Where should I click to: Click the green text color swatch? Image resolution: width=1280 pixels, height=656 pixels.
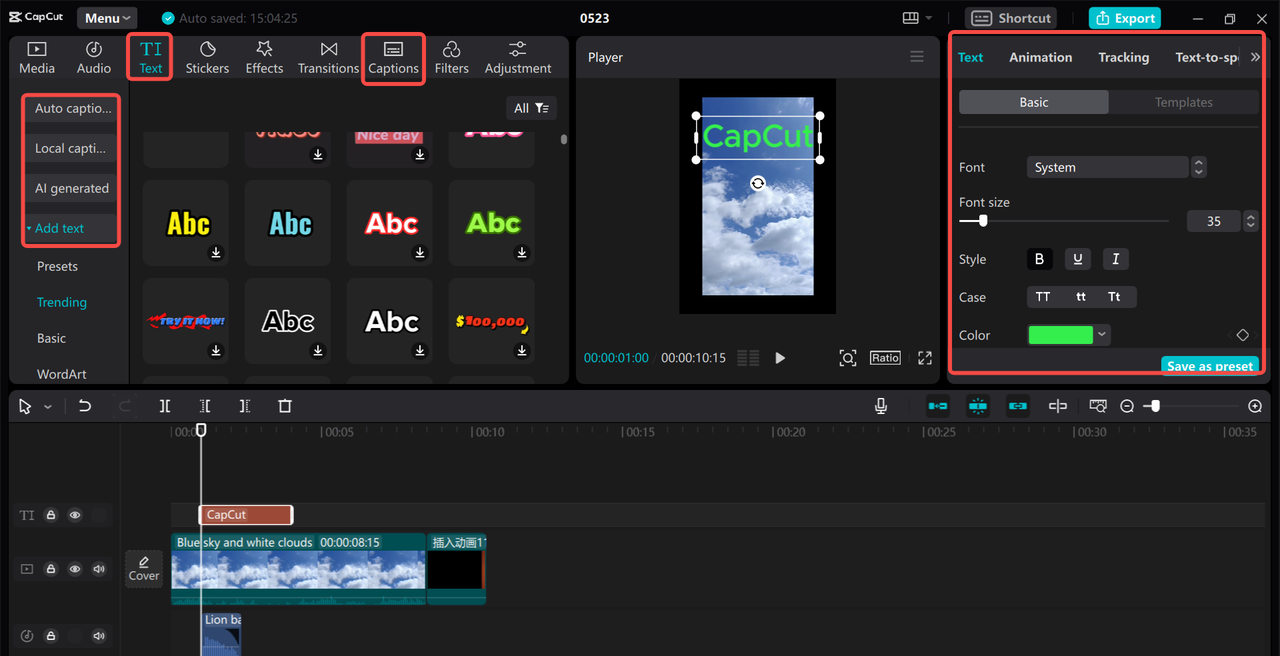(x=1061, y=335)
